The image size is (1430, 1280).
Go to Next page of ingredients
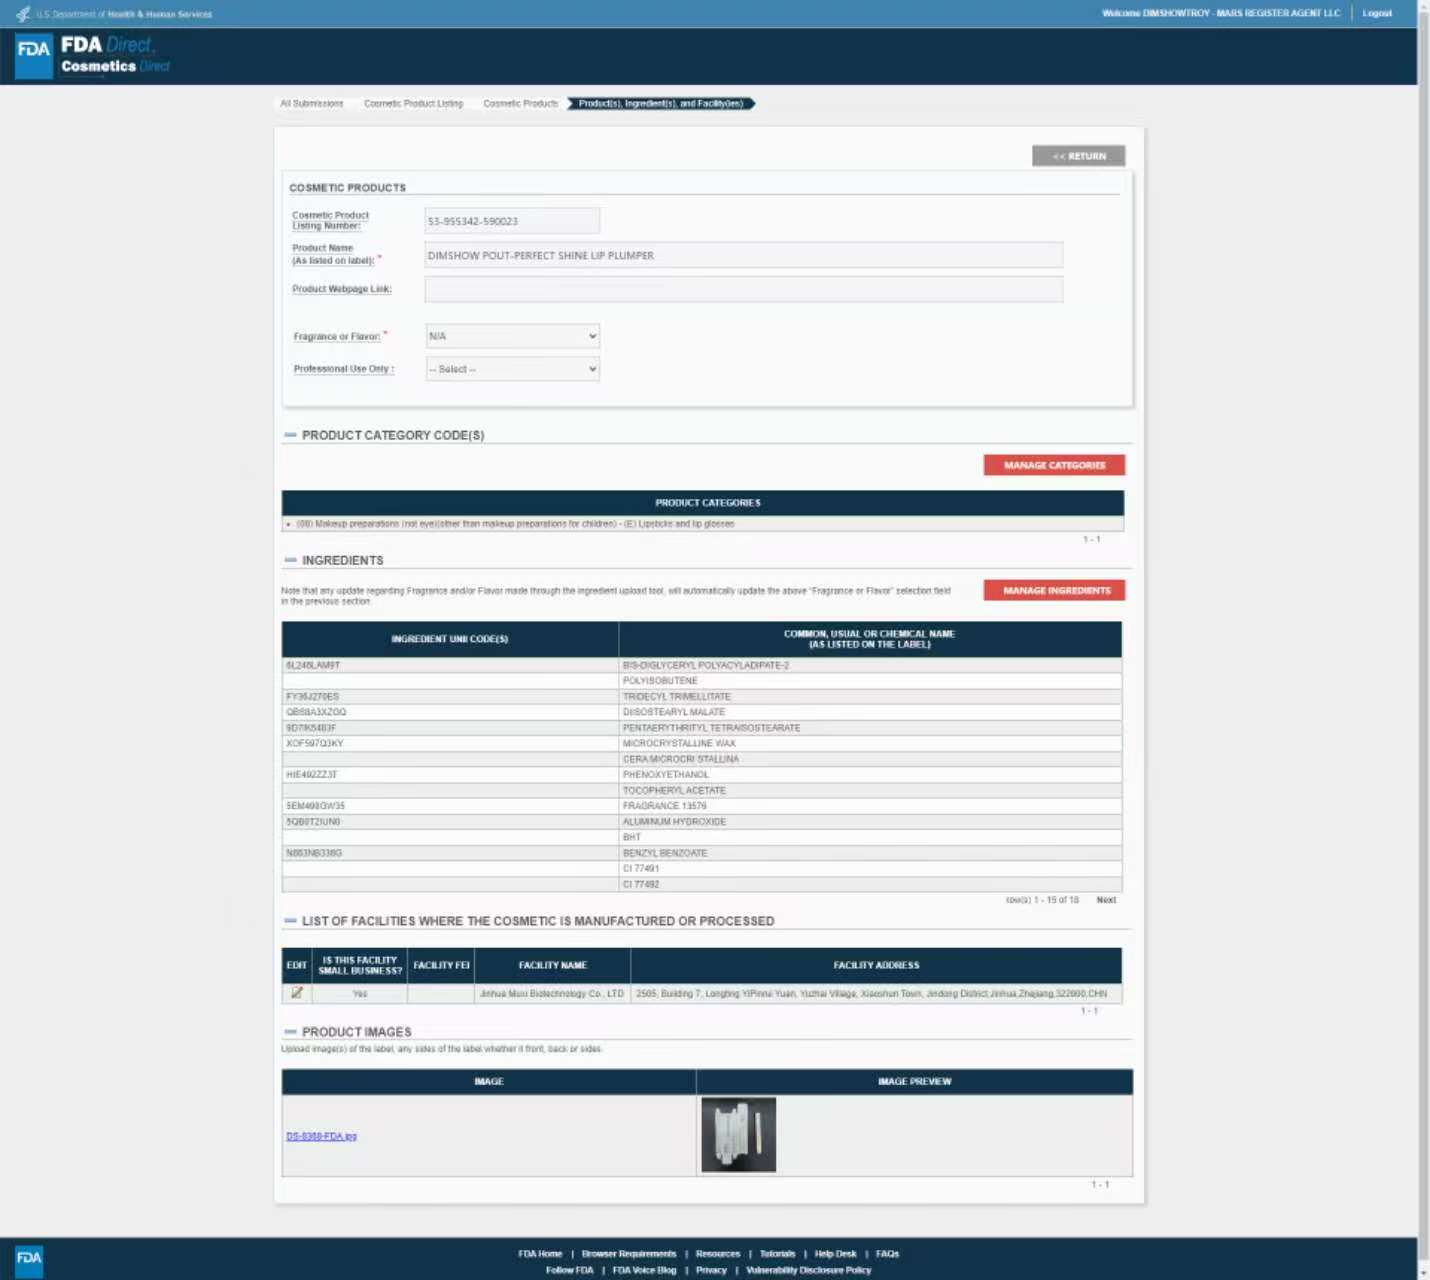coord(1106,900)
